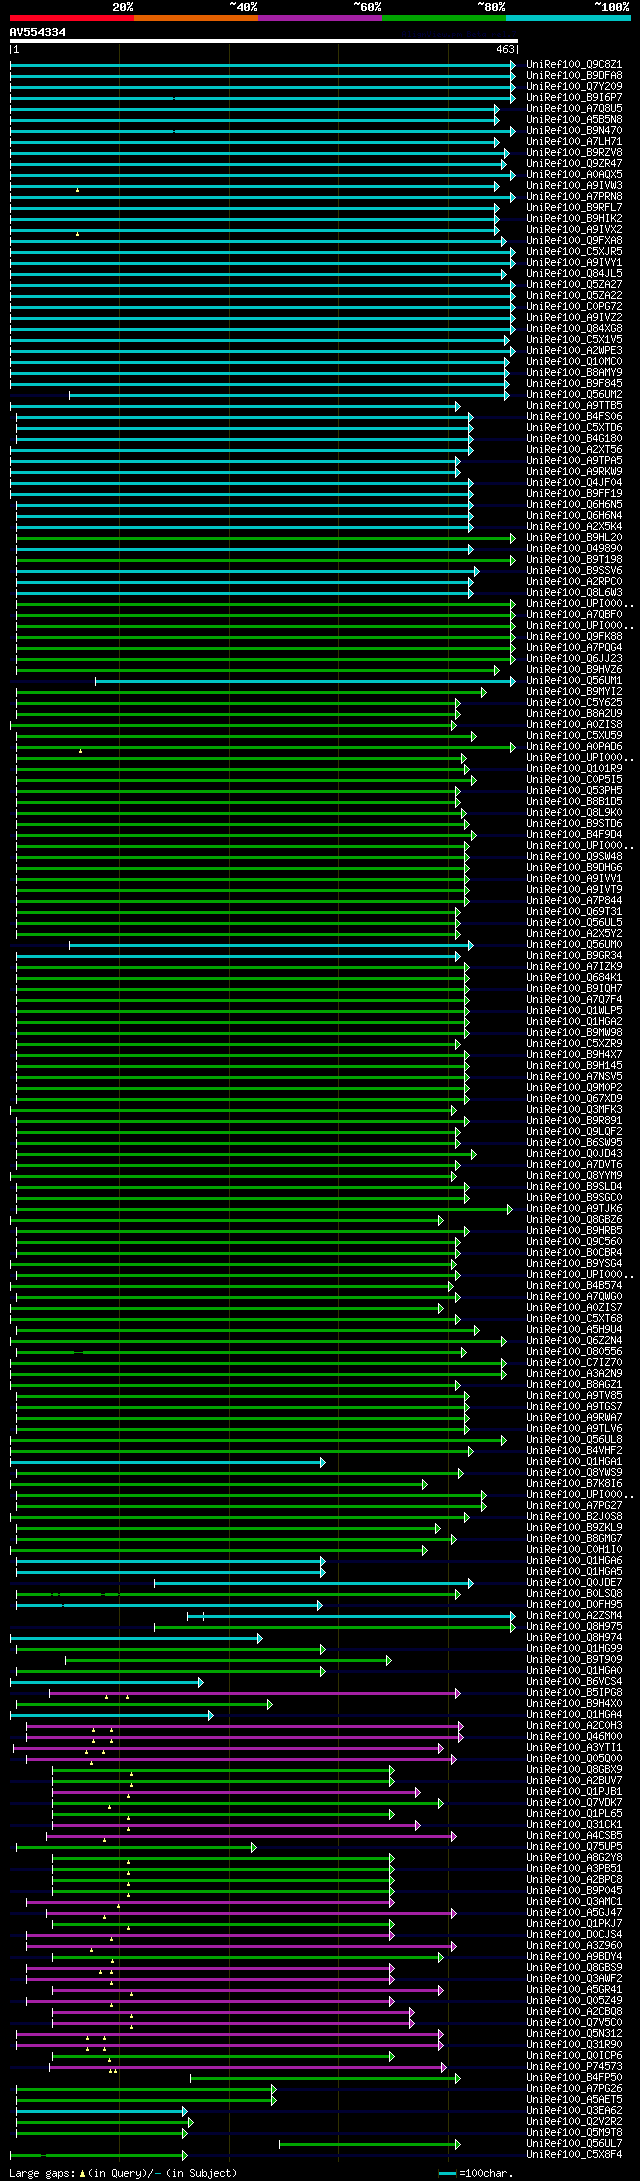Select the label UniRef100_A9BDY4
The height and width of the screenshot is (2181, 640).
pyautogui.click(x=574, y=1957)
